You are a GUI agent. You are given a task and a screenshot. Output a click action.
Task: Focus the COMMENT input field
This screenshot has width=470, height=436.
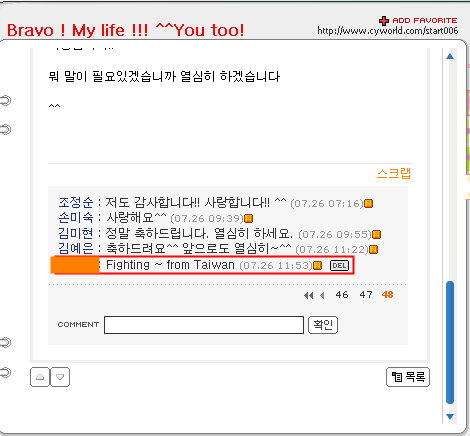click(x=204, y=325)
